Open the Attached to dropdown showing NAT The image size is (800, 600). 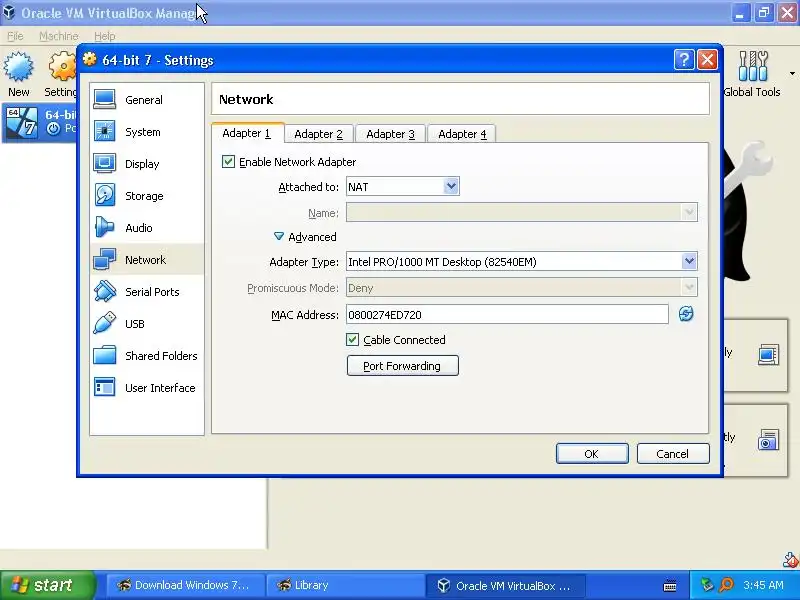click(x=403, y=186)
